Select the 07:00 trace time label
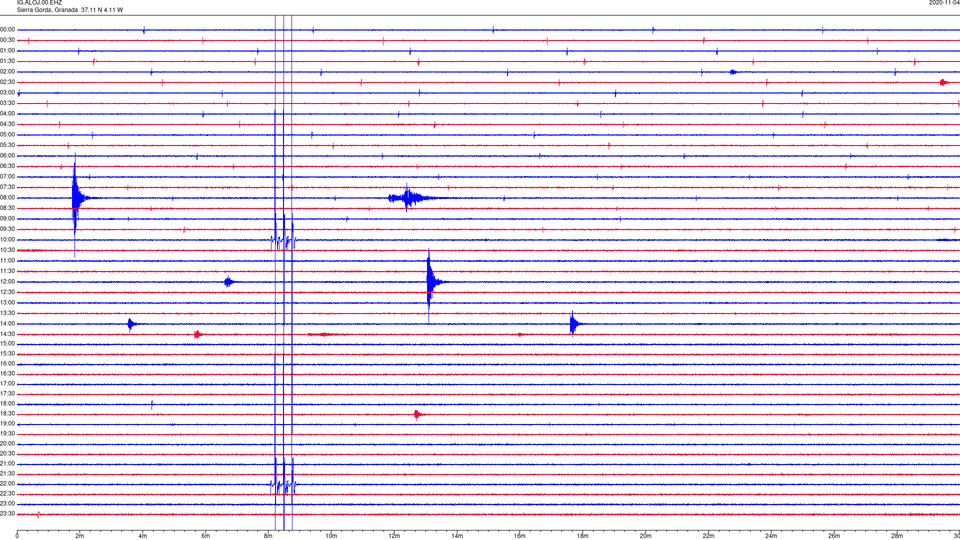This screenshot has width=960, height=540. (7, 177)
